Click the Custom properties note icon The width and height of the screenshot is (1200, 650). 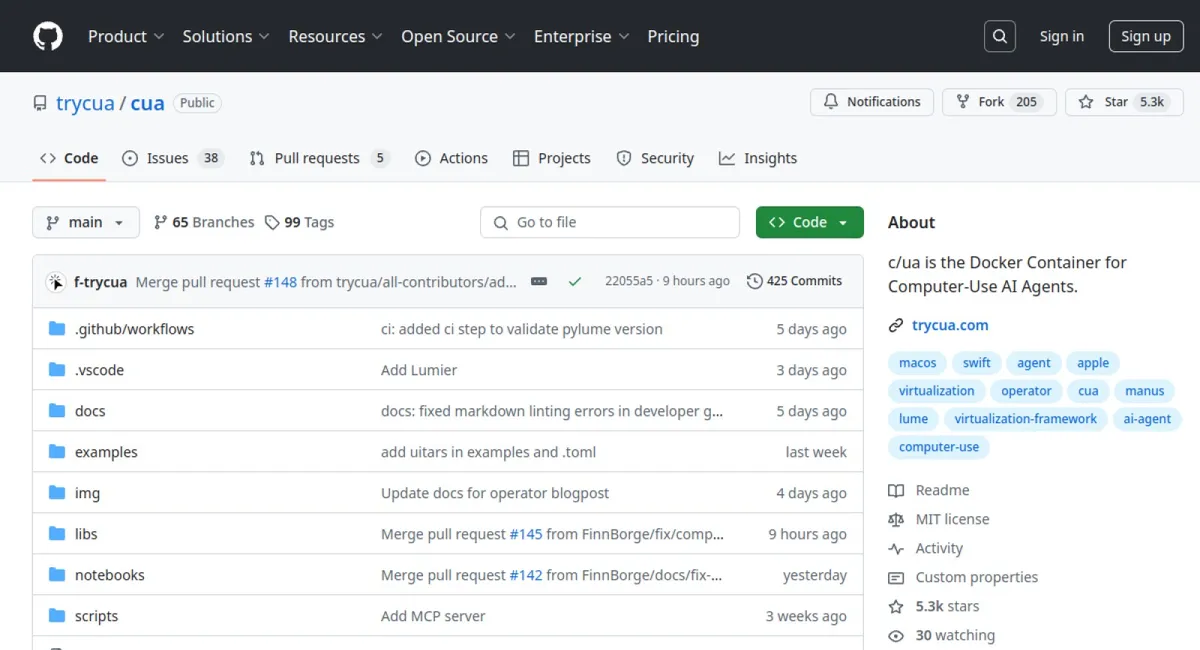coord(896,577)
